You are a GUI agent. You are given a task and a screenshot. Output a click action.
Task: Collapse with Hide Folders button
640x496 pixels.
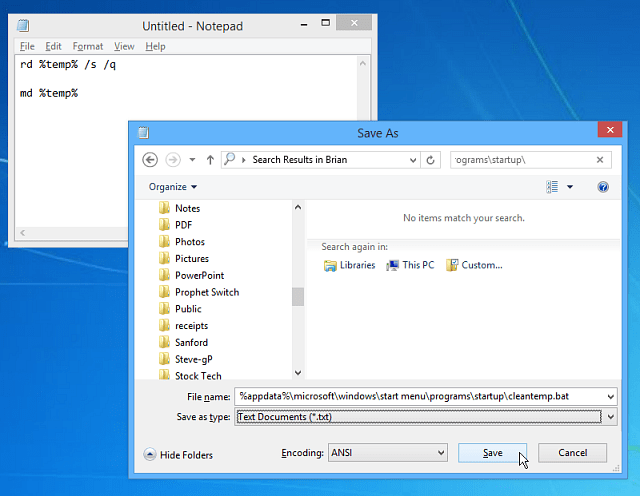click(x=178, y=454)
